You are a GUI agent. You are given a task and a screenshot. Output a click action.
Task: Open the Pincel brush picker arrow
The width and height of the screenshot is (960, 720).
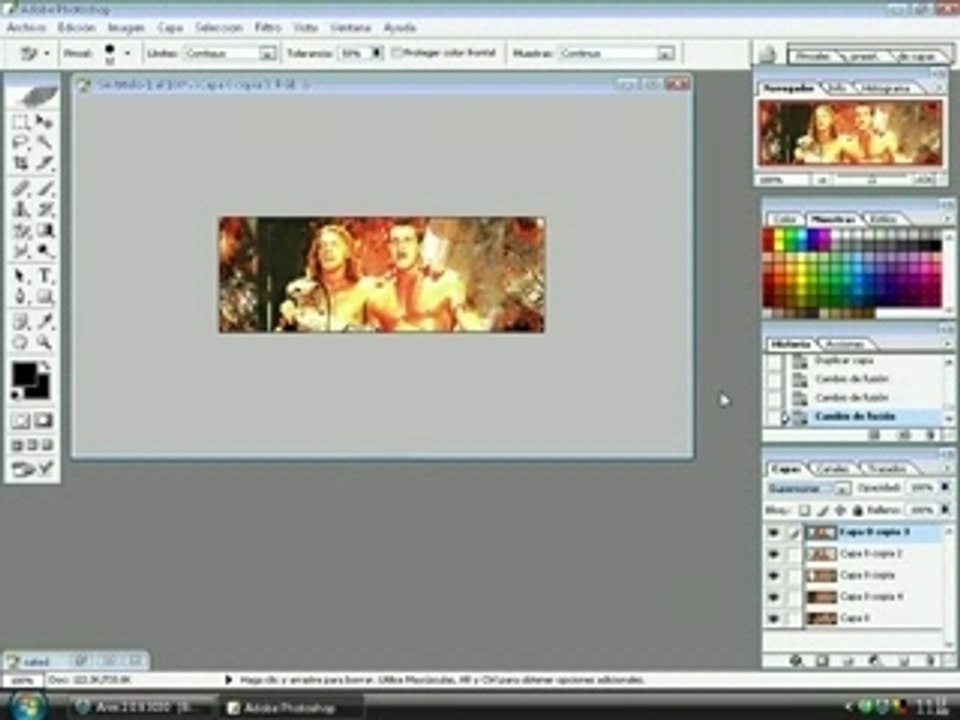tap(127, 54)
